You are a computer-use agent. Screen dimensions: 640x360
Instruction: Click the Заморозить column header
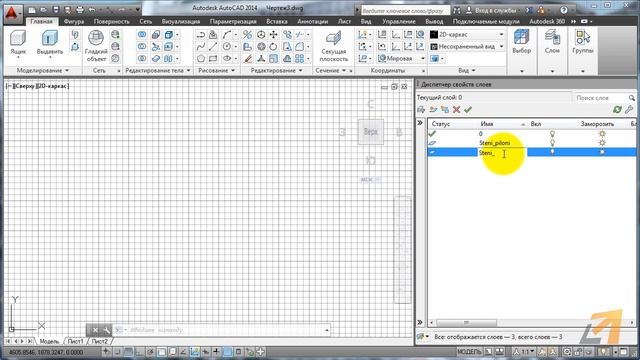pyautogui.click(x=598, y=124)
